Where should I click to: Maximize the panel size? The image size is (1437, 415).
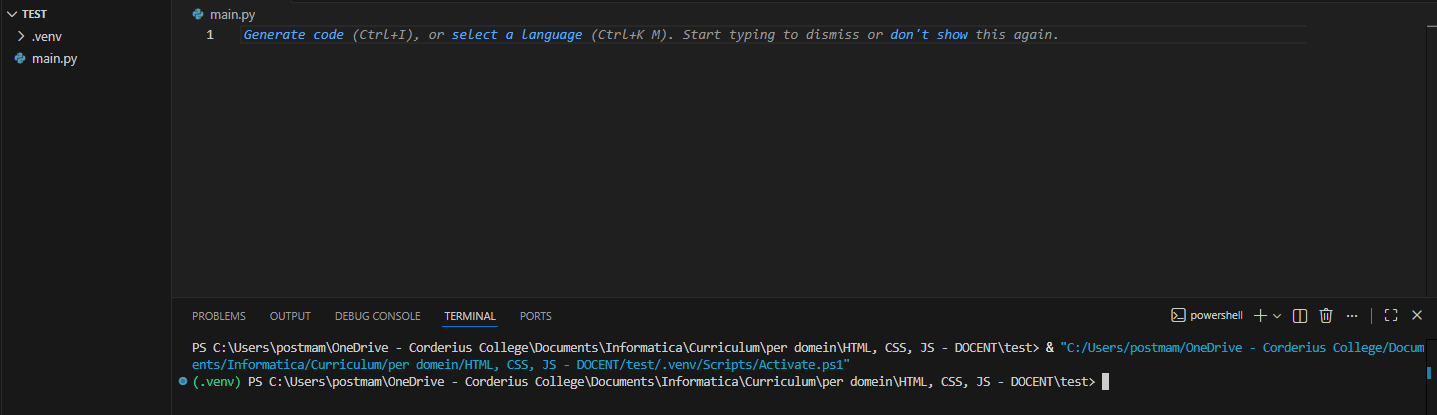[1390, 316]
